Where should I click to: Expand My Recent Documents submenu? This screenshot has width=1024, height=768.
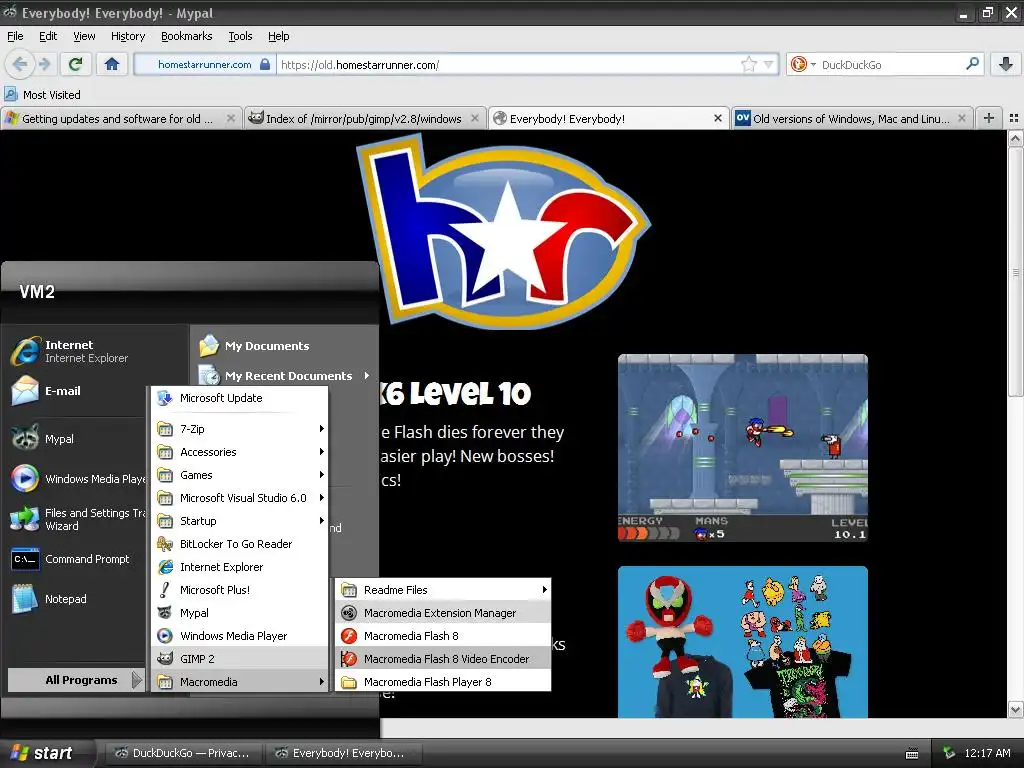click(x=285, y=376)
